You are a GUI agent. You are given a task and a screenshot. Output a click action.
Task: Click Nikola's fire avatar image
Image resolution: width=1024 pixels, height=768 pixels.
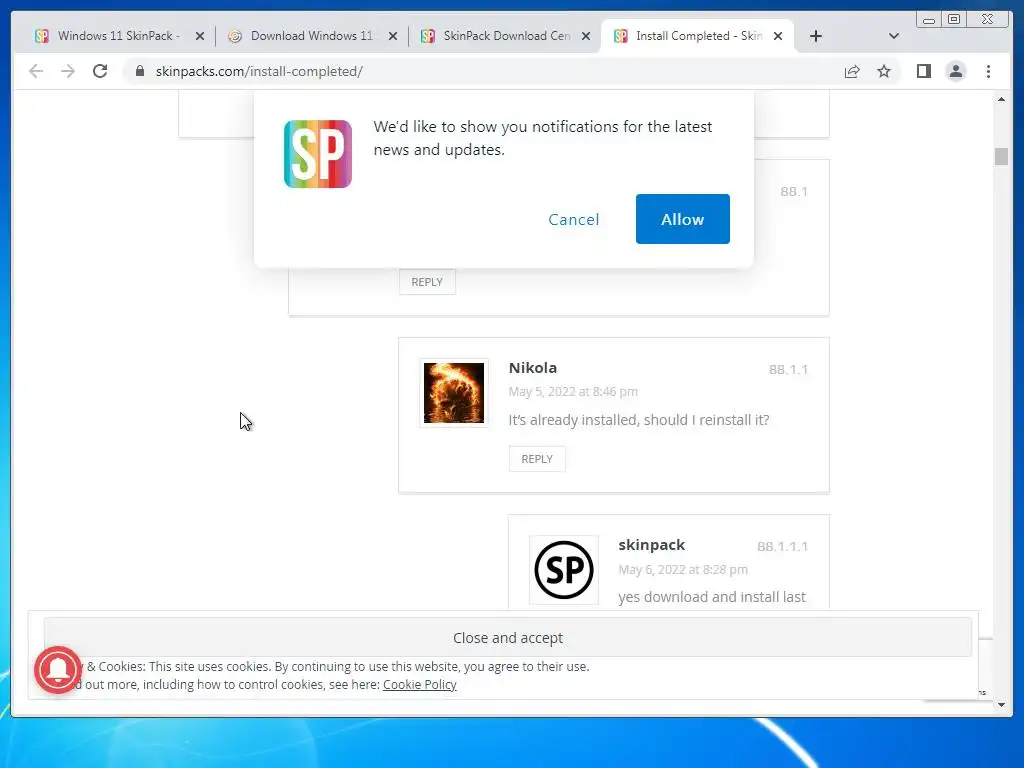click(x=454, y=393)
